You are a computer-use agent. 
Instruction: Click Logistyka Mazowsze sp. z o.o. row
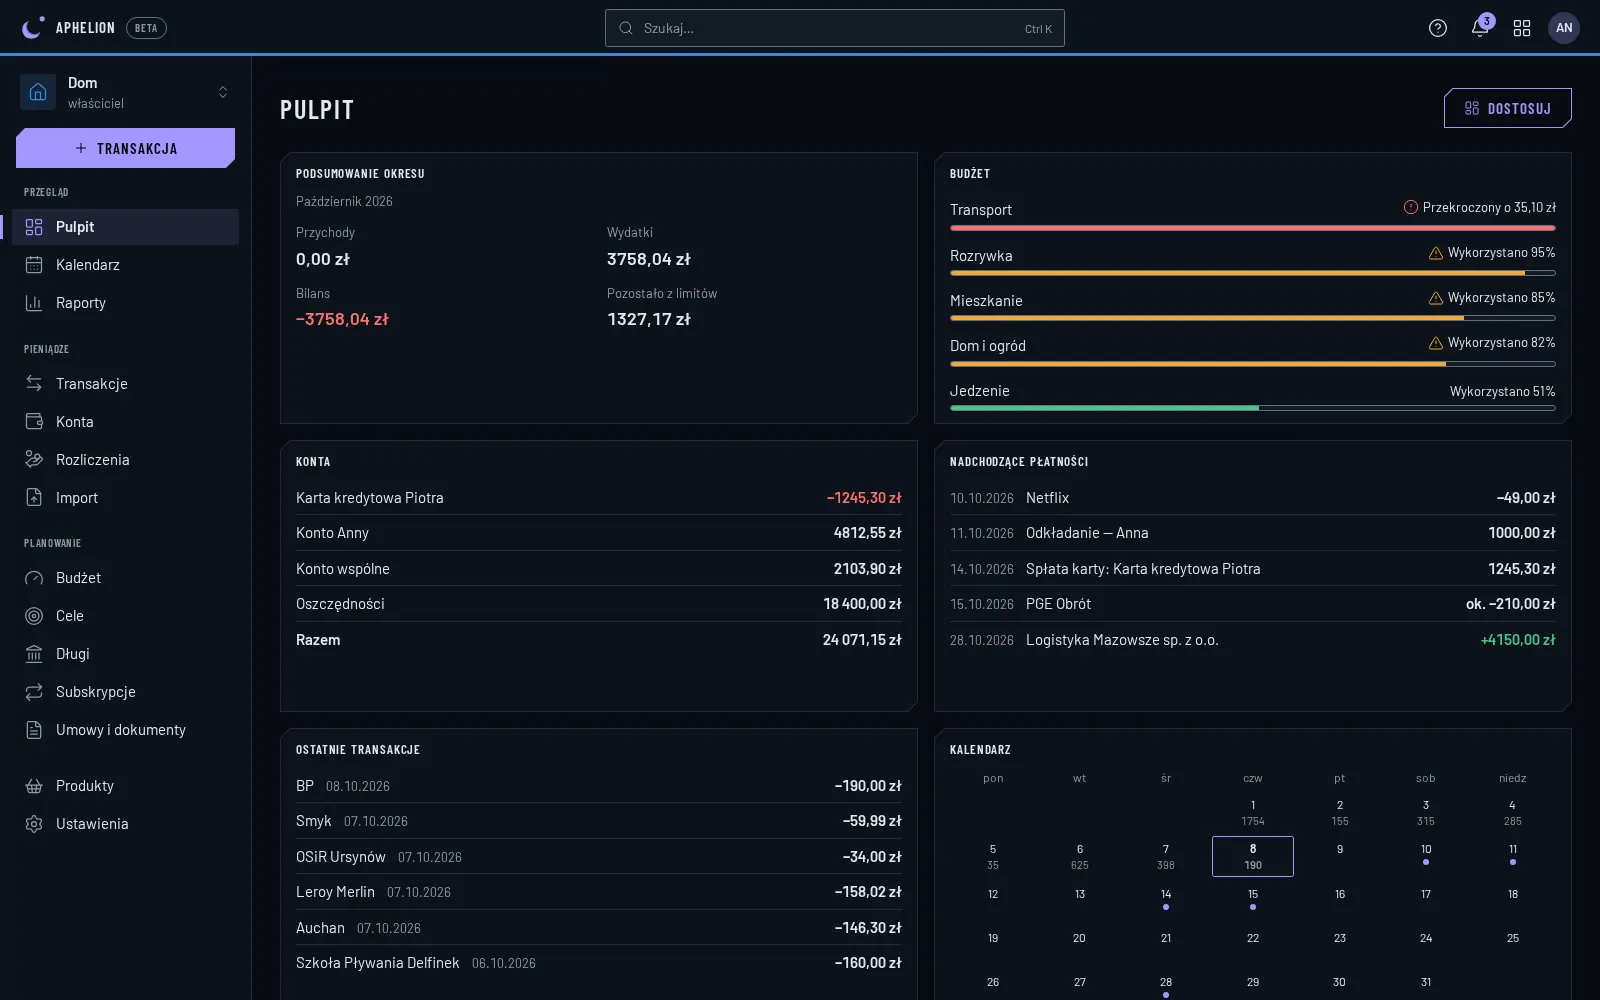pyautogui.click(x=1252, y=640)
